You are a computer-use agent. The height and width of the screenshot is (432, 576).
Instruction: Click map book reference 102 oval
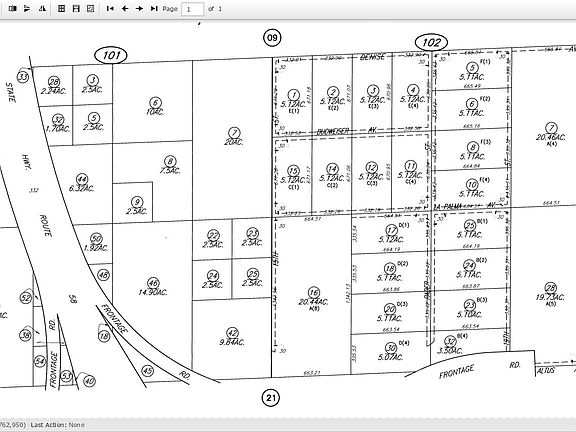(x=431, y=43)
